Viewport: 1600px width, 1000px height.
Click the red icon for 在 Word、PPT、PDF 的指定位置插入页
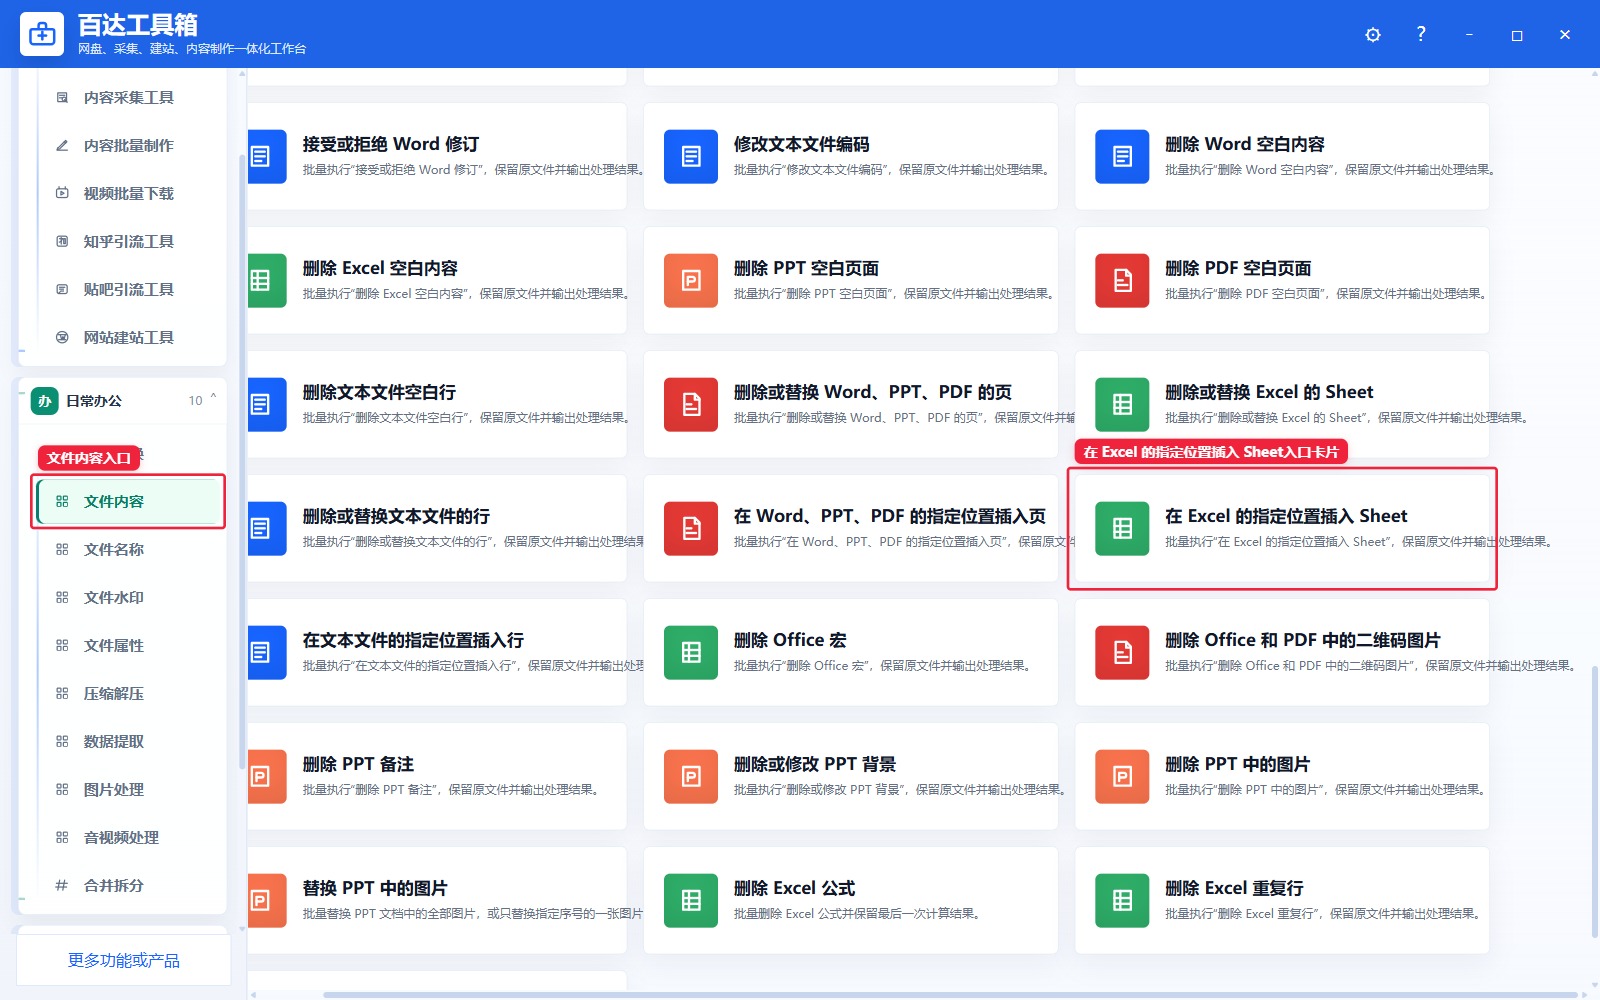point(691,528)
